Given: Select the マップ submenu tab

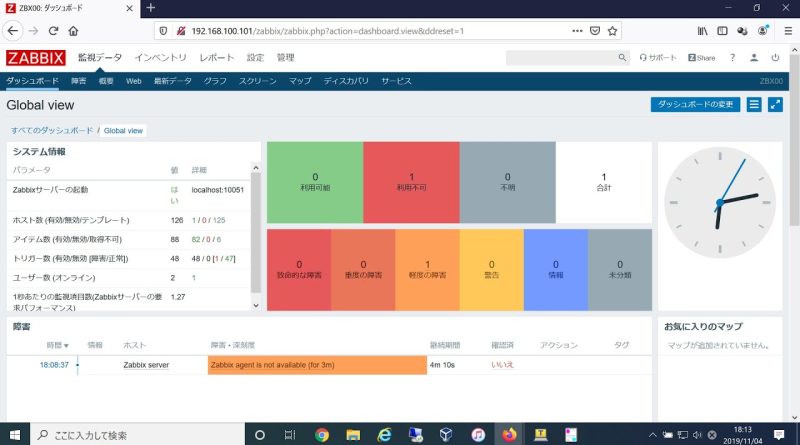Looking at the screenshot, I should (300, 81).
